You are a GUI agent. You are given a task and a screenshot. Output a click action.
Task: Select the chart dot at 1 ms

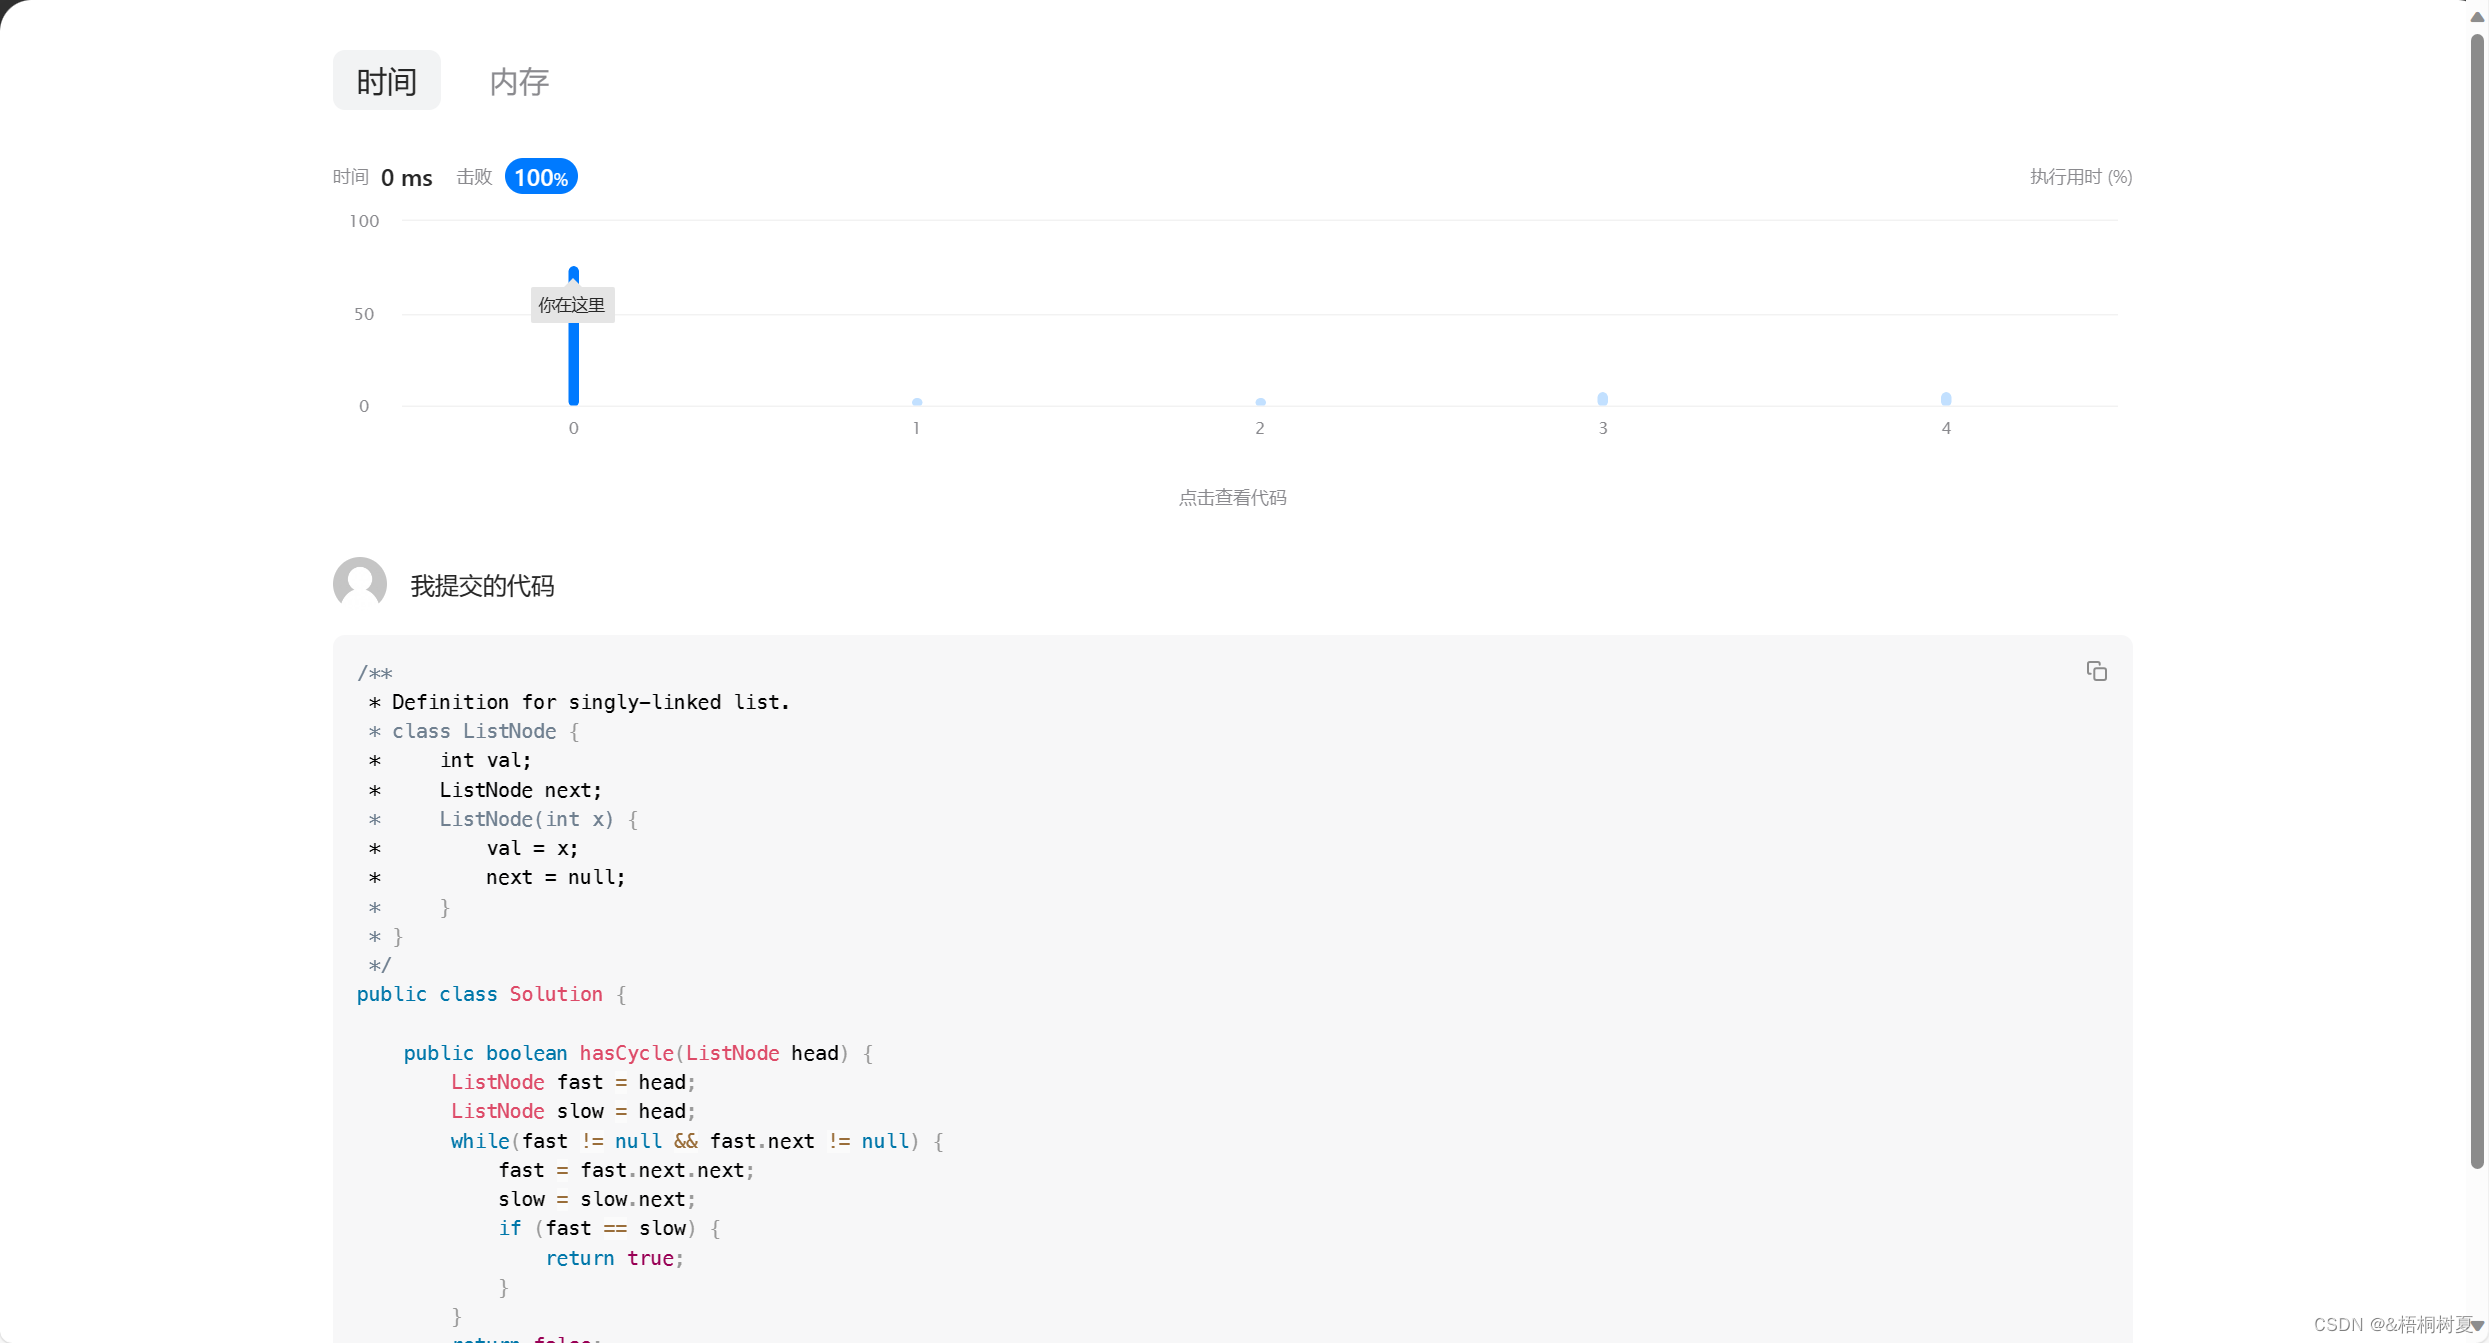click(x=917, y=402)
